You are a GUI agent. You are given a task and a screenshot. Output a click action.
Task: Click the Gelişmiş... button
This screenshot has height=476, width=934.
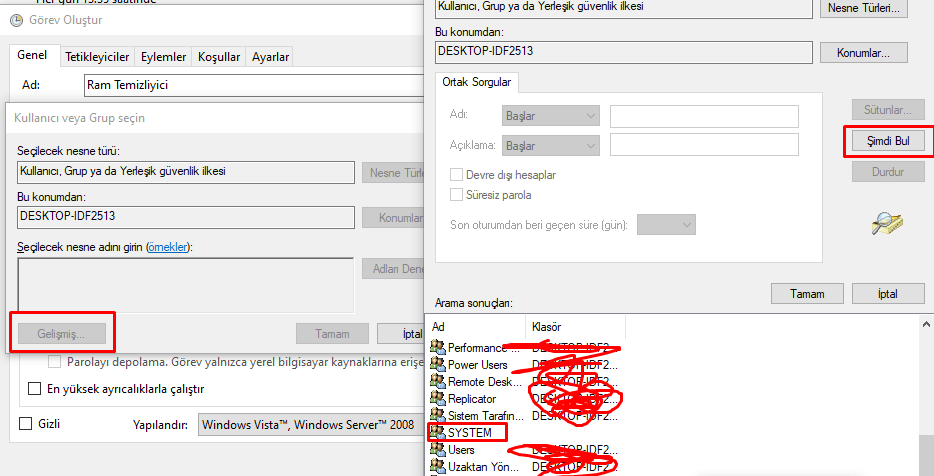pos(61,334)
